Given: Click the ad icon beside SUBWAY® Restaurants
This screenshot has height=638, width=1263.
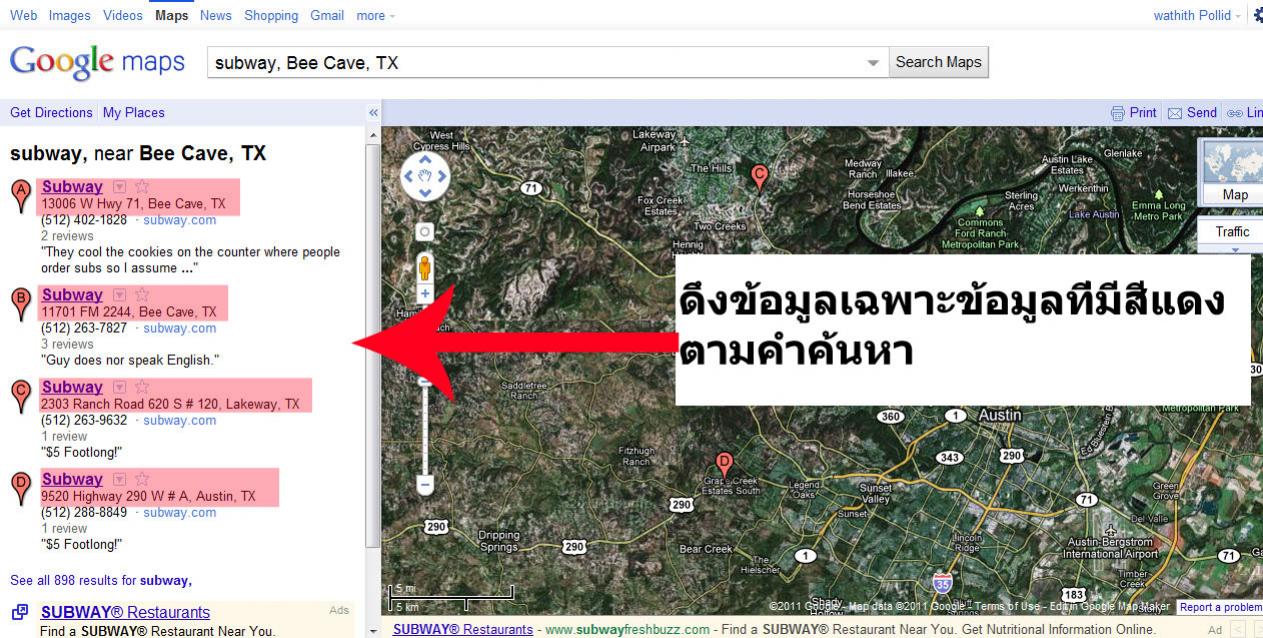Looking at the screenshot, I should click(x=19, y=613).
